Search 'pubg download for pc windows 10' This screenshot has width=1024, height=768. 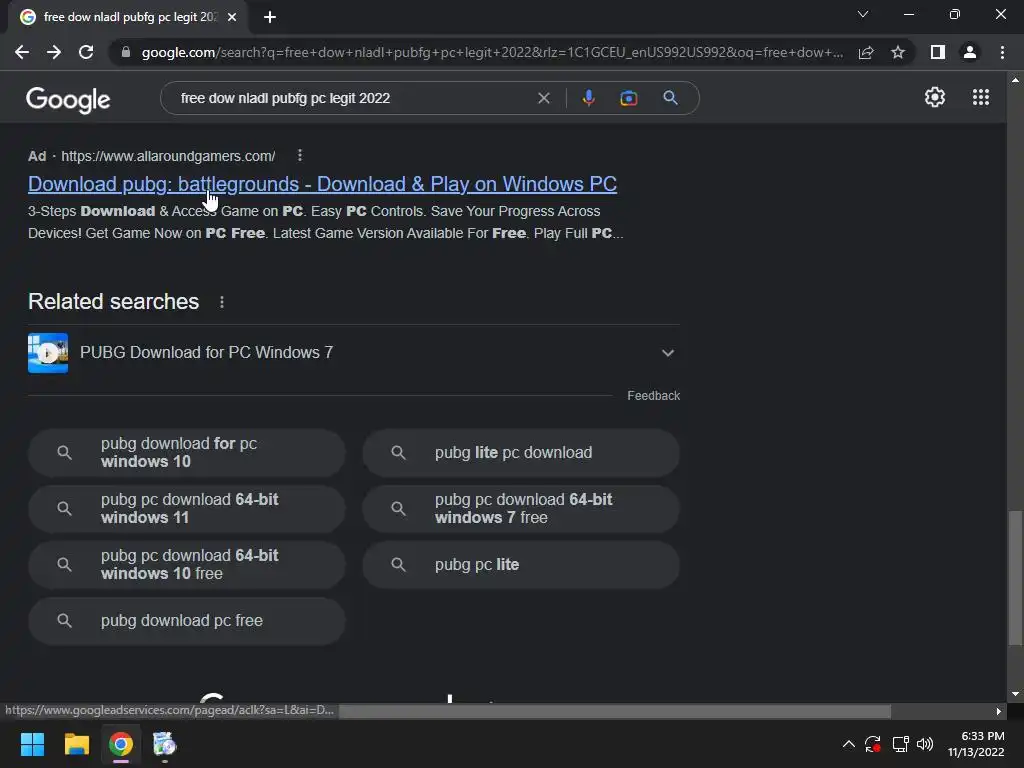pos(187,453)
